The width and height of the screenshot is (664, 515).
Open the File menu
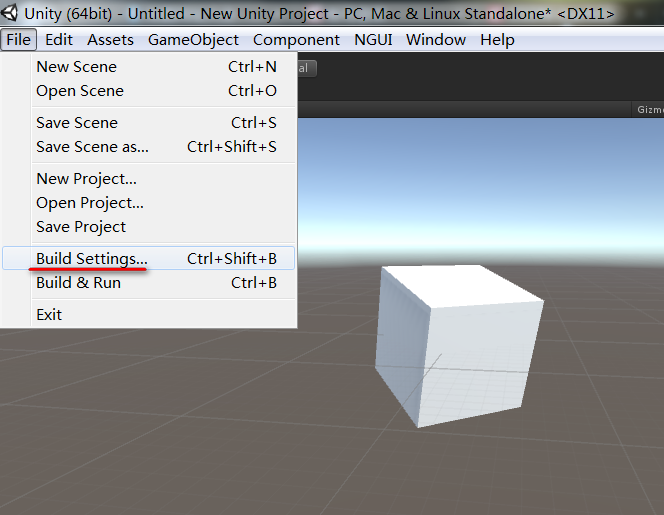[x=19, y=40]
